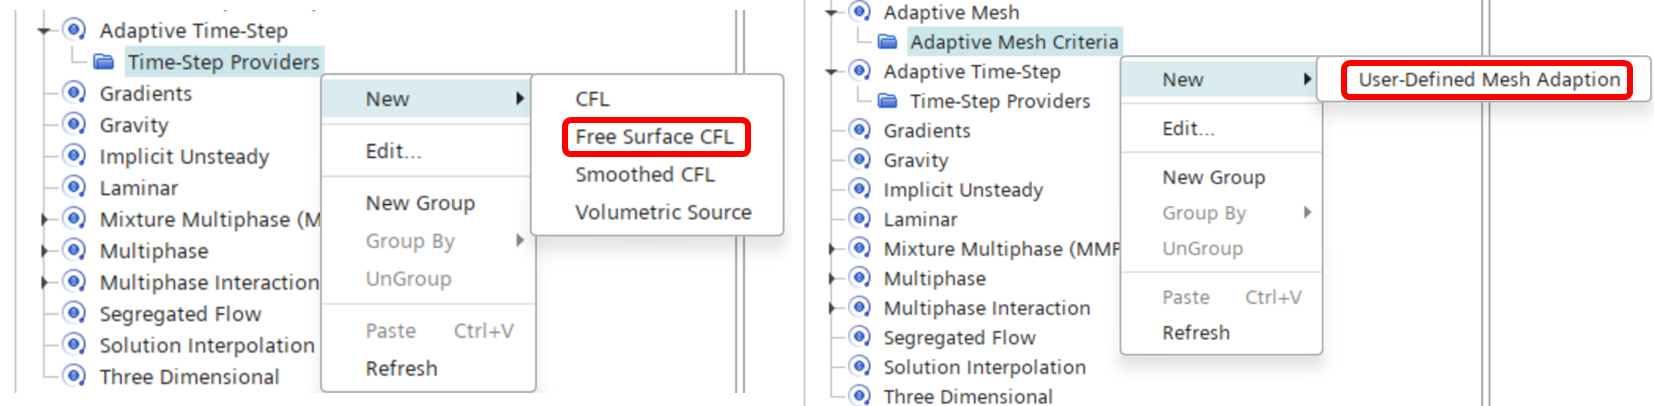1654x406 pixels.
Task: Click the Segregated Flow icon in right tree
Action: [860, 337]
